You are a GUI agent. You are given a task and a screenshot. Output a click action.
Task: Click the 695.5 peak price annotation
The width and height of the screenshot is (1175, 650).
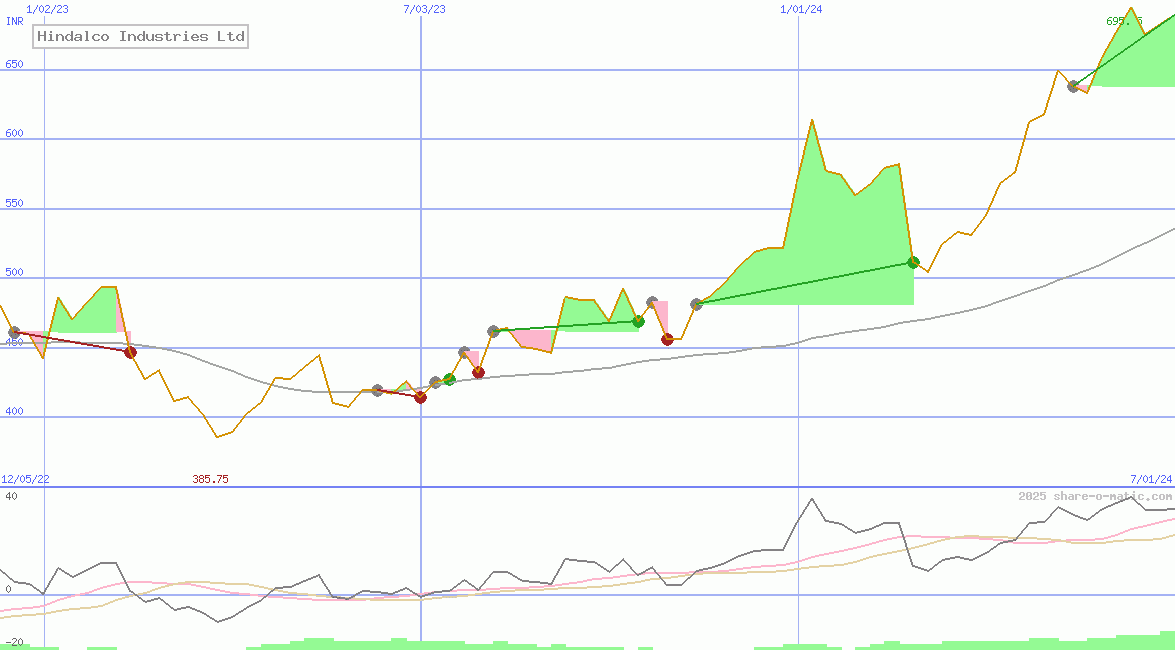tap(1123, 19)
